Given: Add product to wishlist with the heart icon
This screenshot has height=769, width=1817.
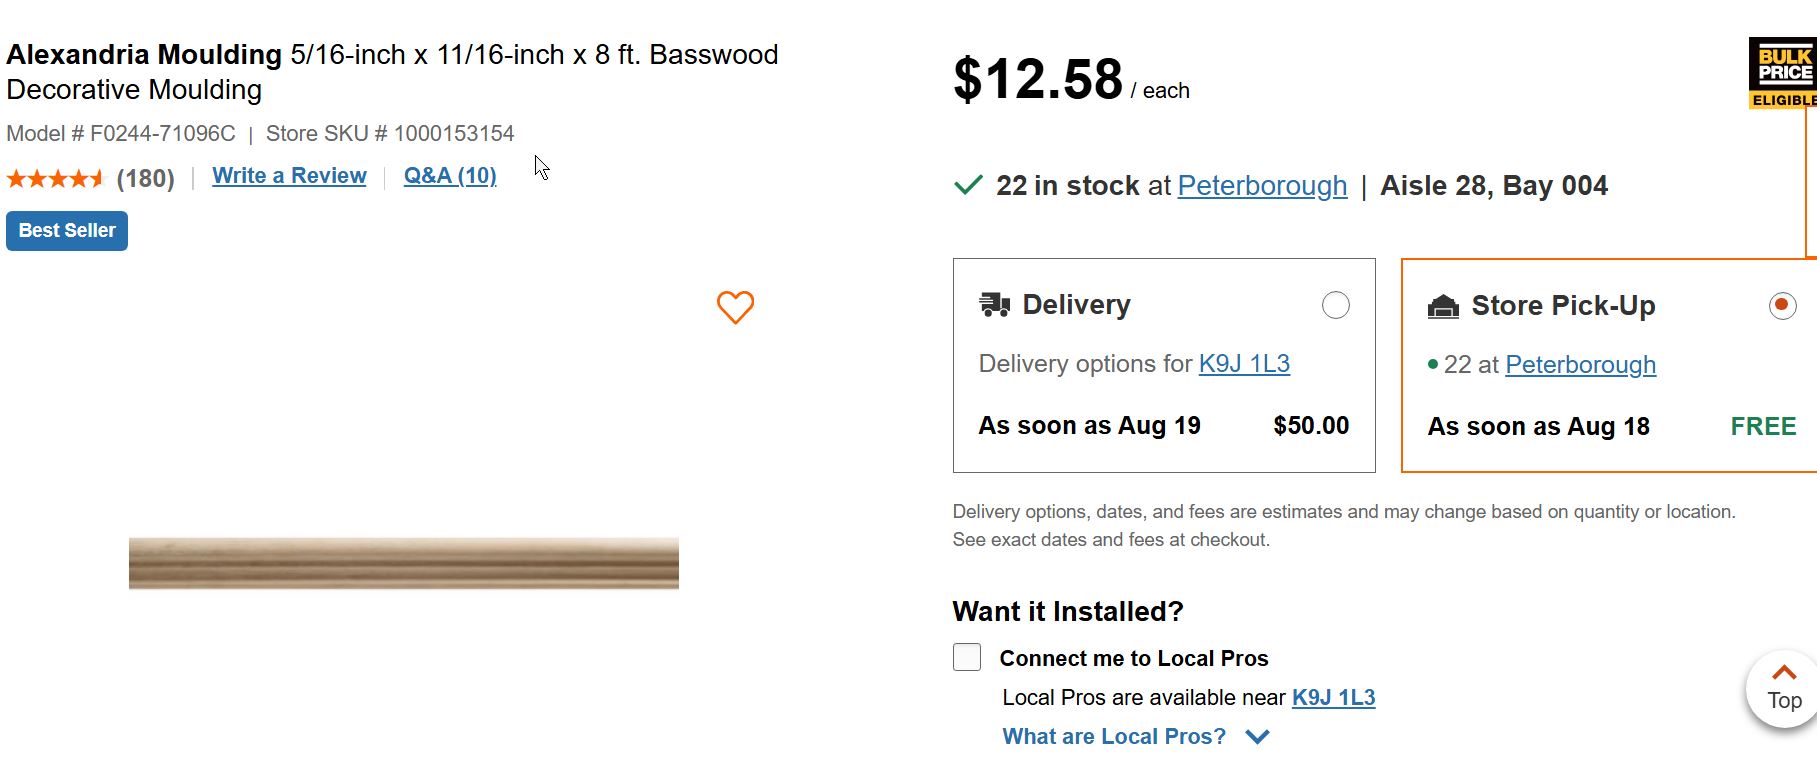Looking at the screenshot, I should [x=735, y=307].
